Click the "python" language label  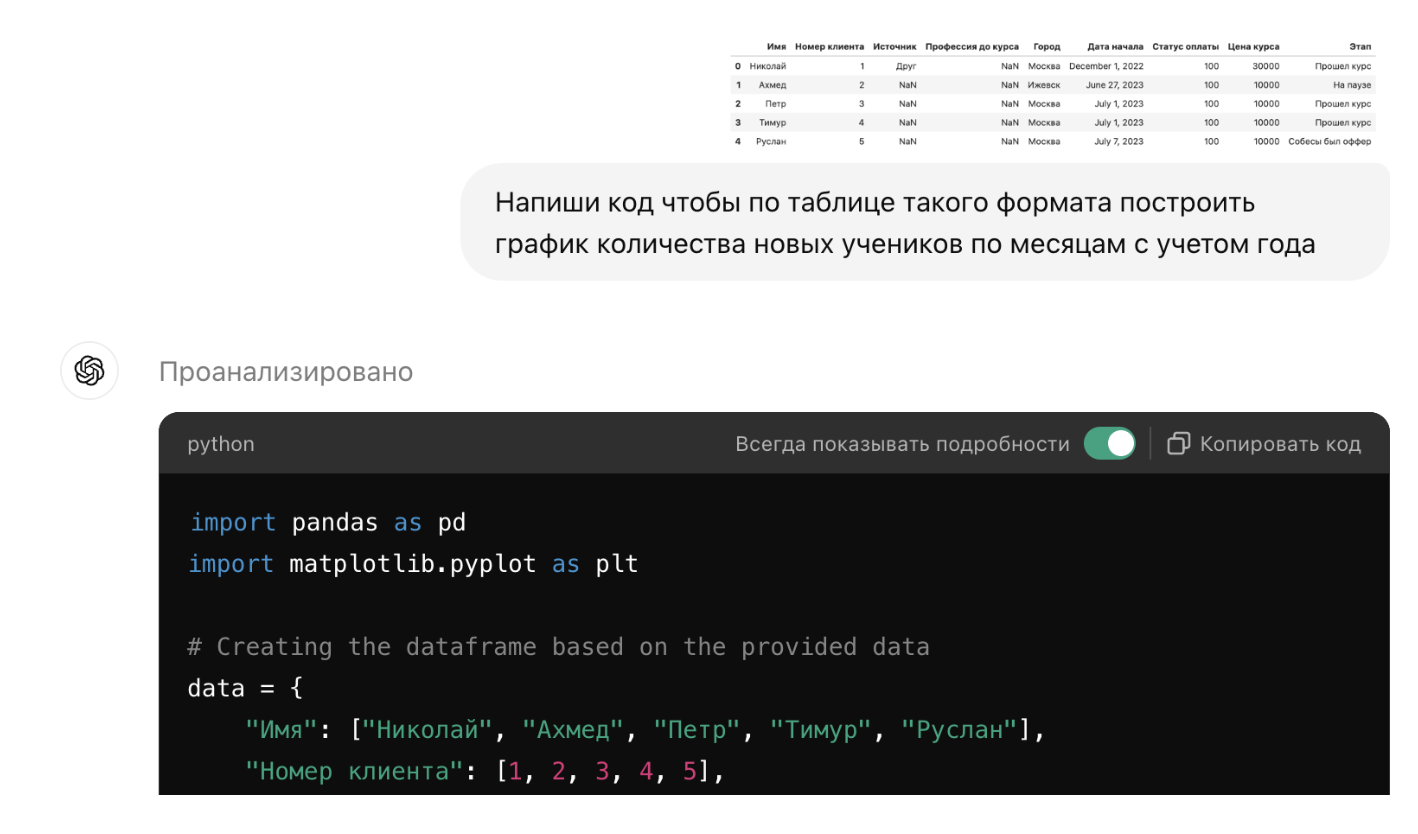[221, 444]
